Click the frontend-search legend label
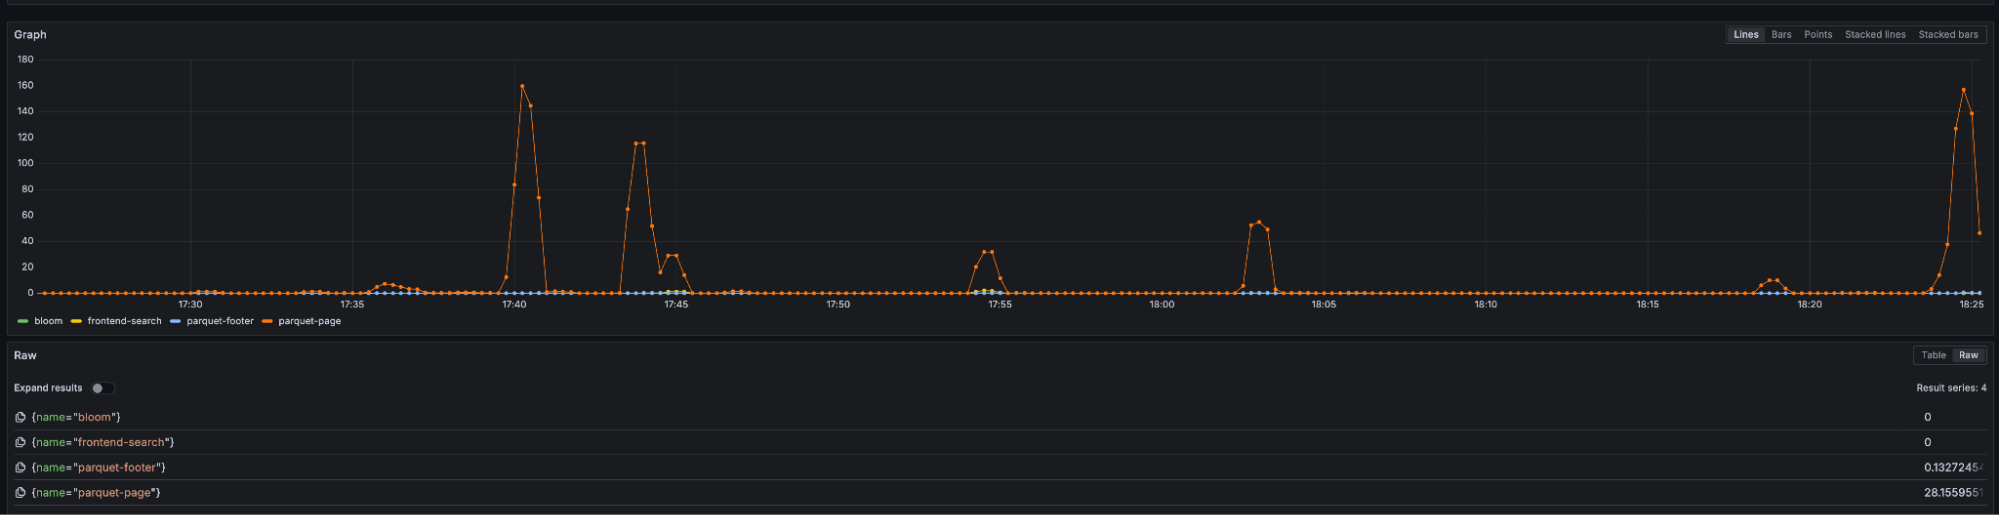The width and height of the screenshot is (1999, 516). [124, 321]
